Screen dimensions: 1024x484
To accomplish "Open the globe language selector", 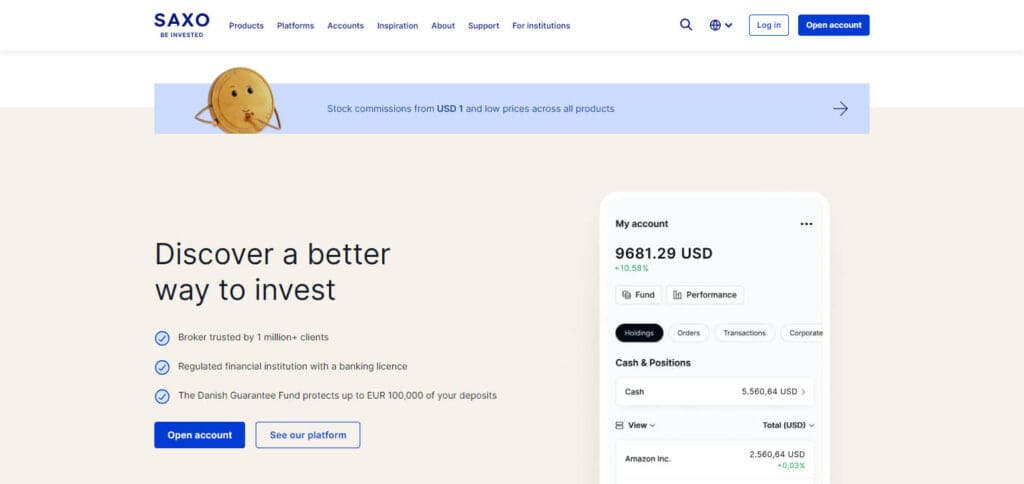I will (720, 25).
